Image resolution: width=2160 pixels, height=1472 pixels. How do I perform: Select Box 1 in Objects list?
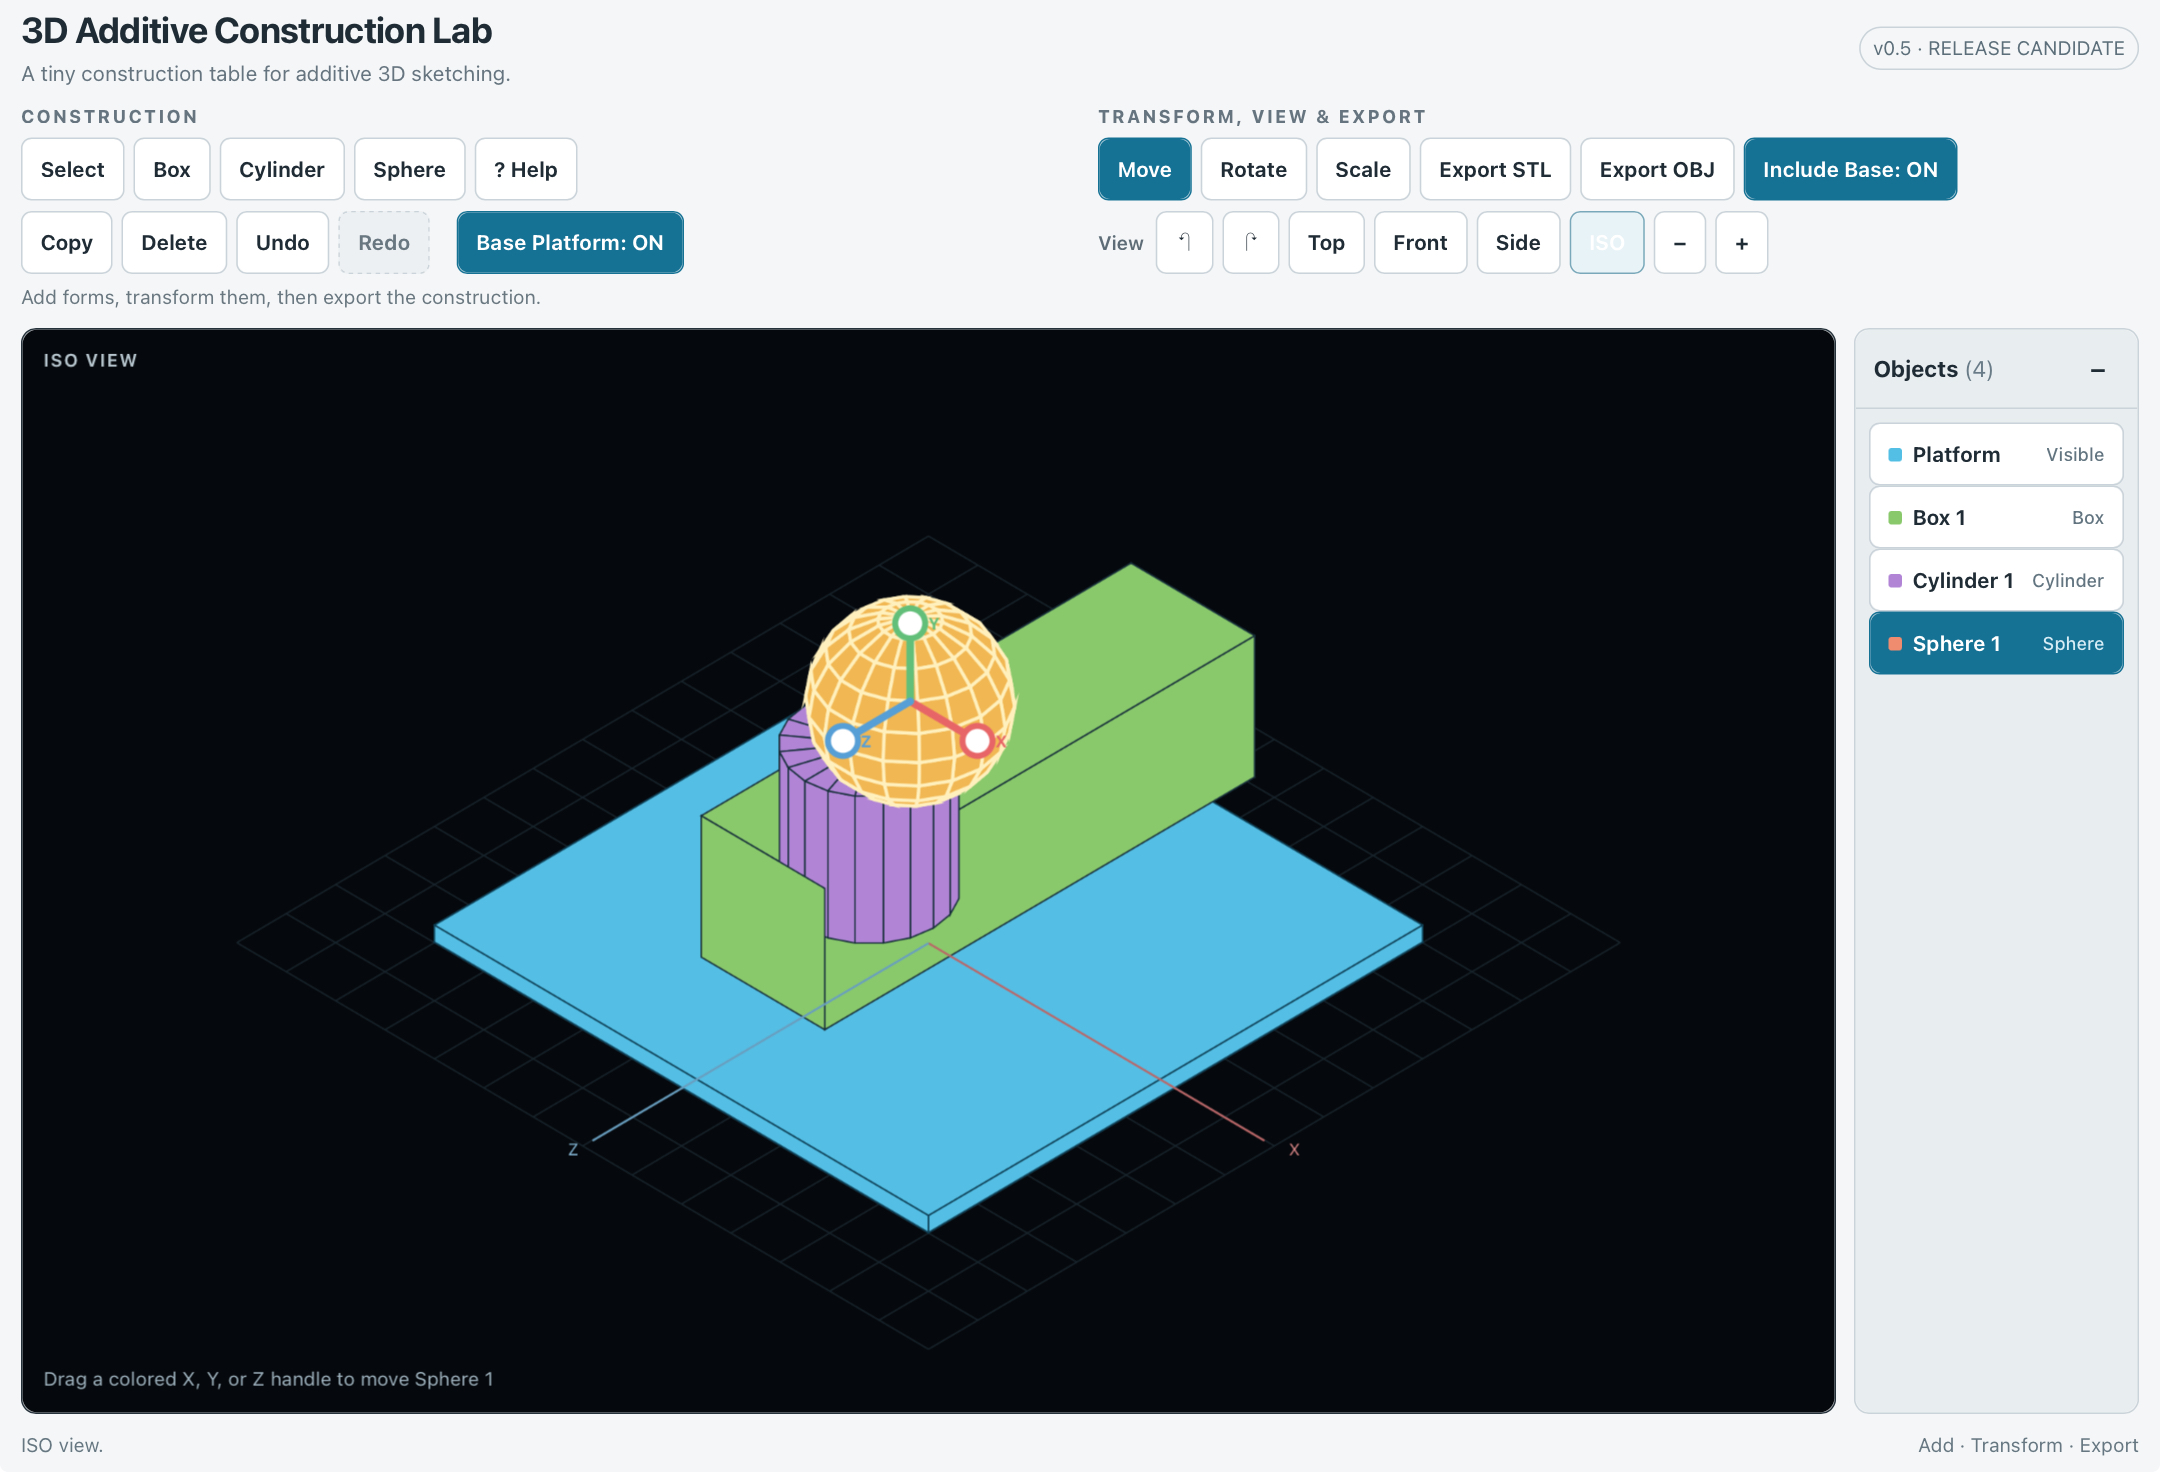[1996, 518]
